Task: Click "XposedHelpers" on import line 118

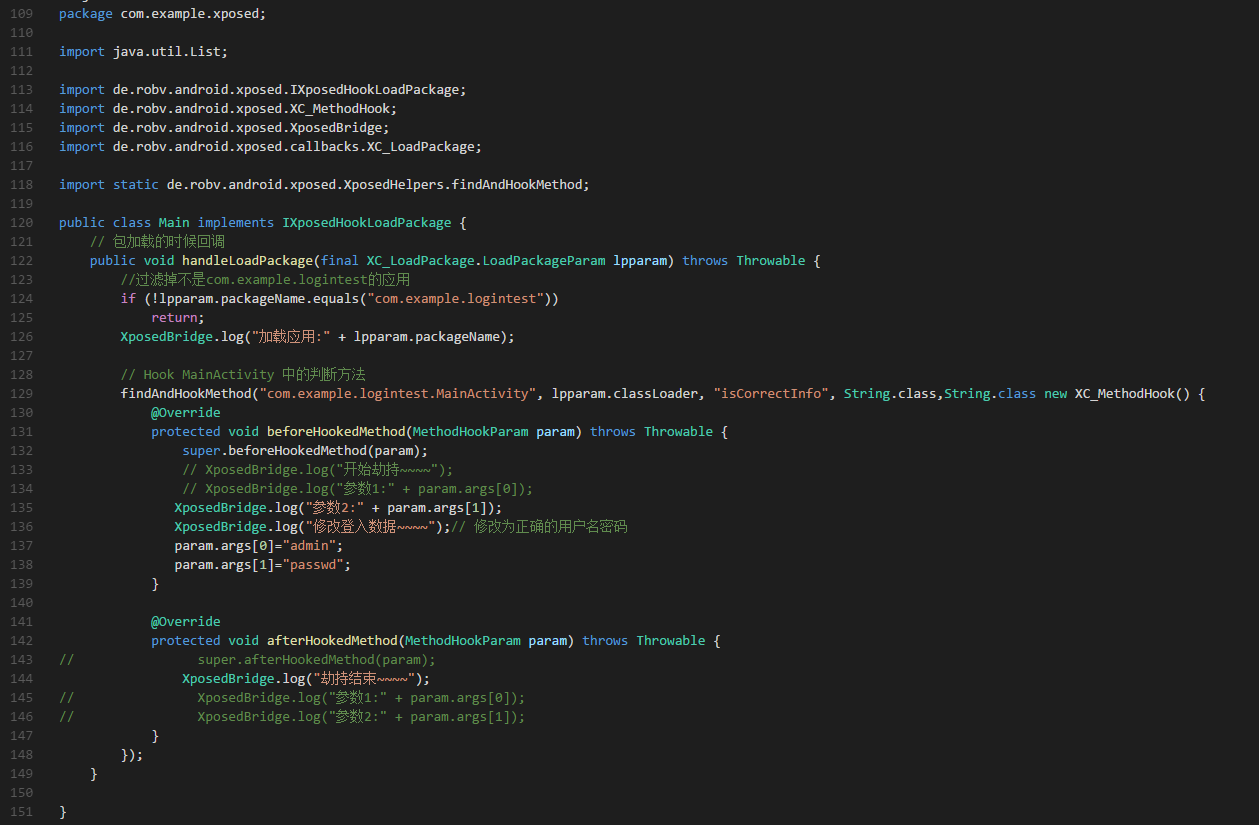Action: [x=394, y=185]
